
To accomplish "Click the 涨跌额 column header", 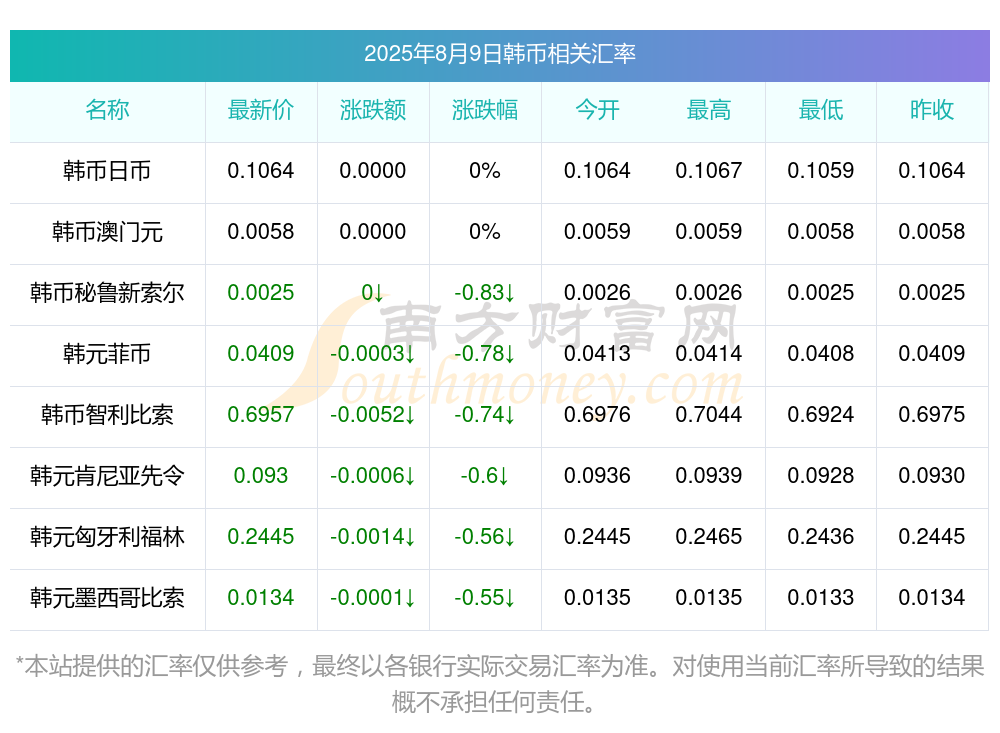I will tap(373, 110).
